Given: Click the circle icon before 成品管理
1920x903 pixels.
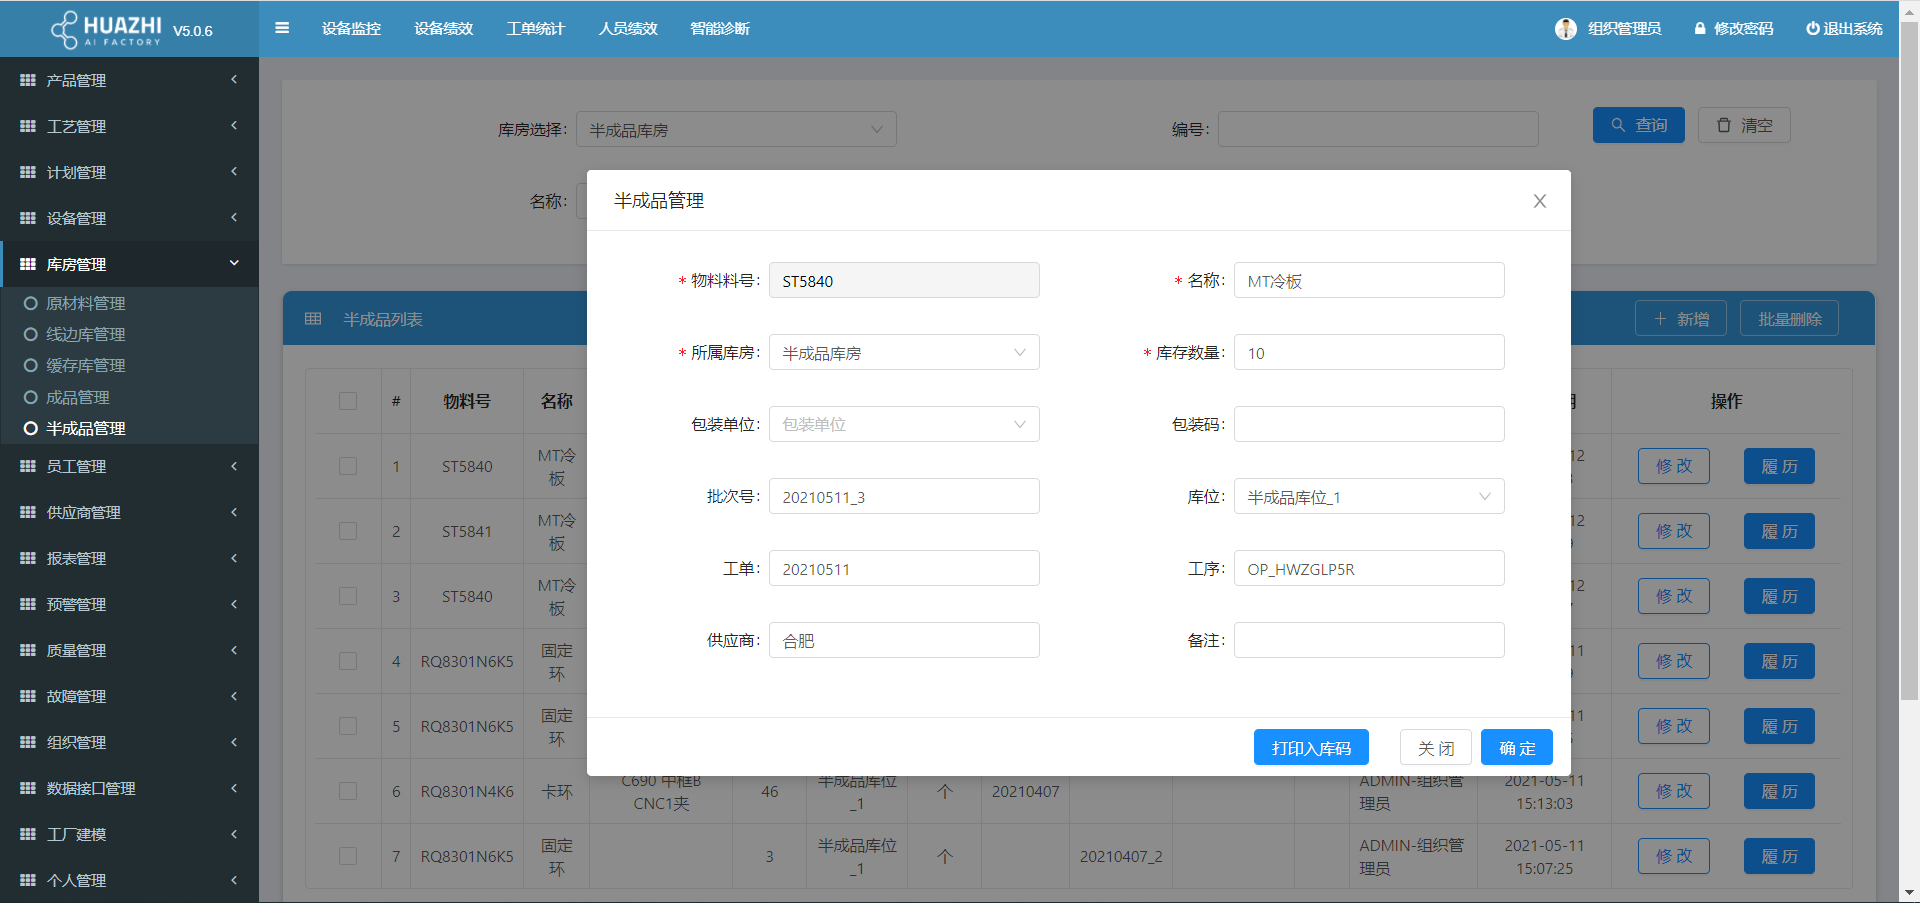Looking at the screenshot, I should coord(31,397).
